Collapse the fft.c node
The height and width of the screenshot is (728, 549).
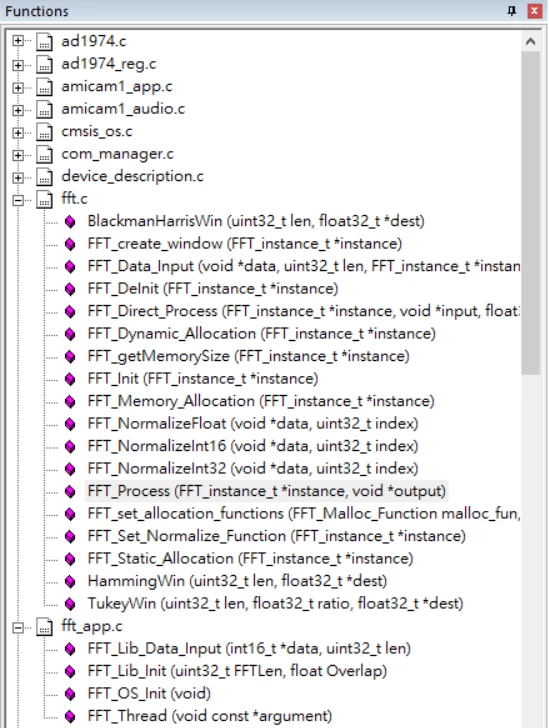18,199
